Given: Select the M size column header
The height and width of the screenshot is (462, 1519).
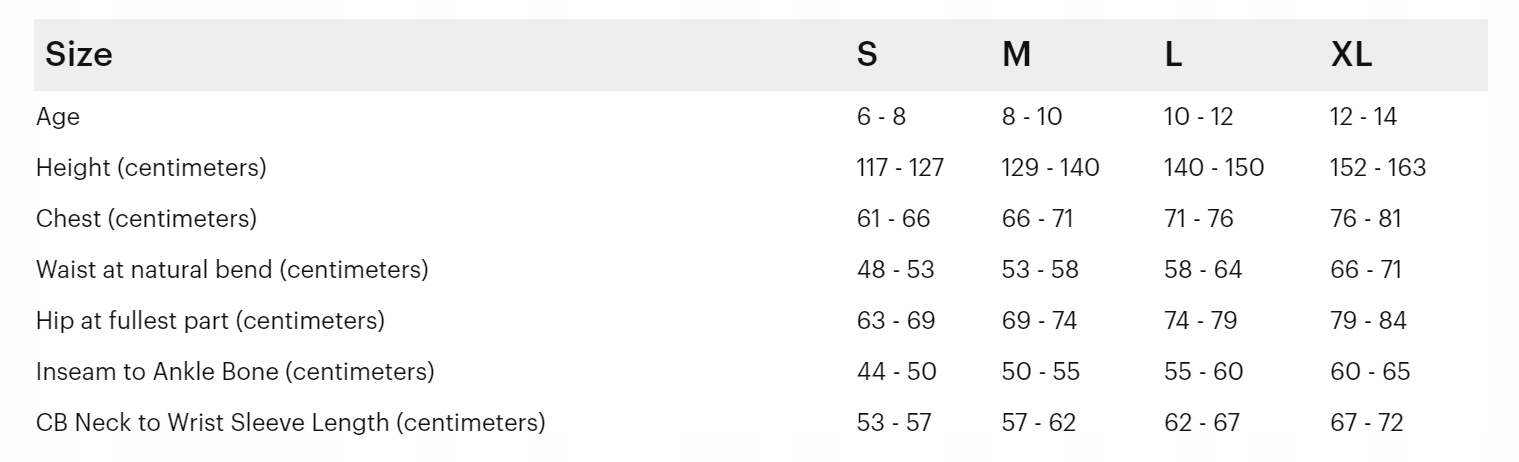Looking at the screenshot, I should (x=1016, y=55).
